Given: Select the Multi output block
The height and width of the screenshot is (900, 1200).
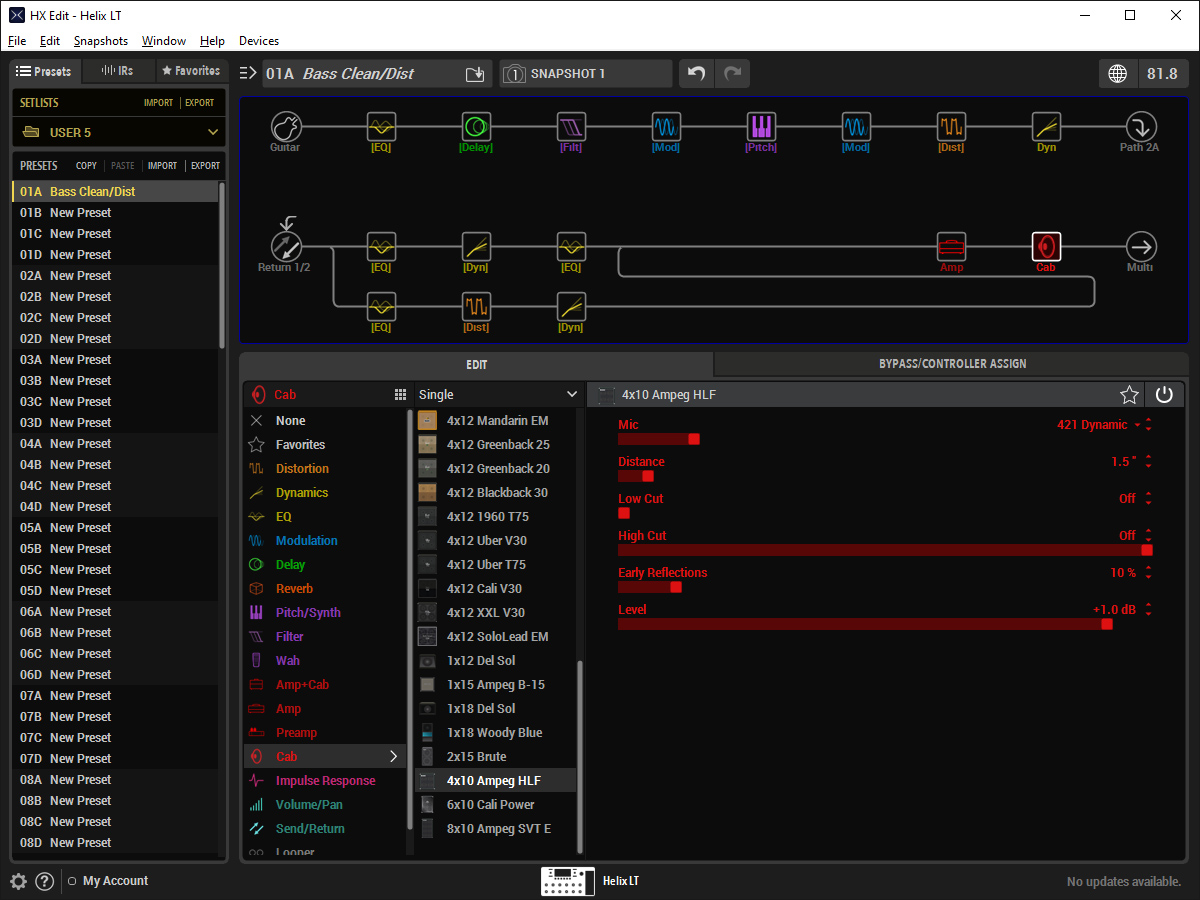Looking at the screenshot, I should pyautogui.click(x=1141, y=247).
